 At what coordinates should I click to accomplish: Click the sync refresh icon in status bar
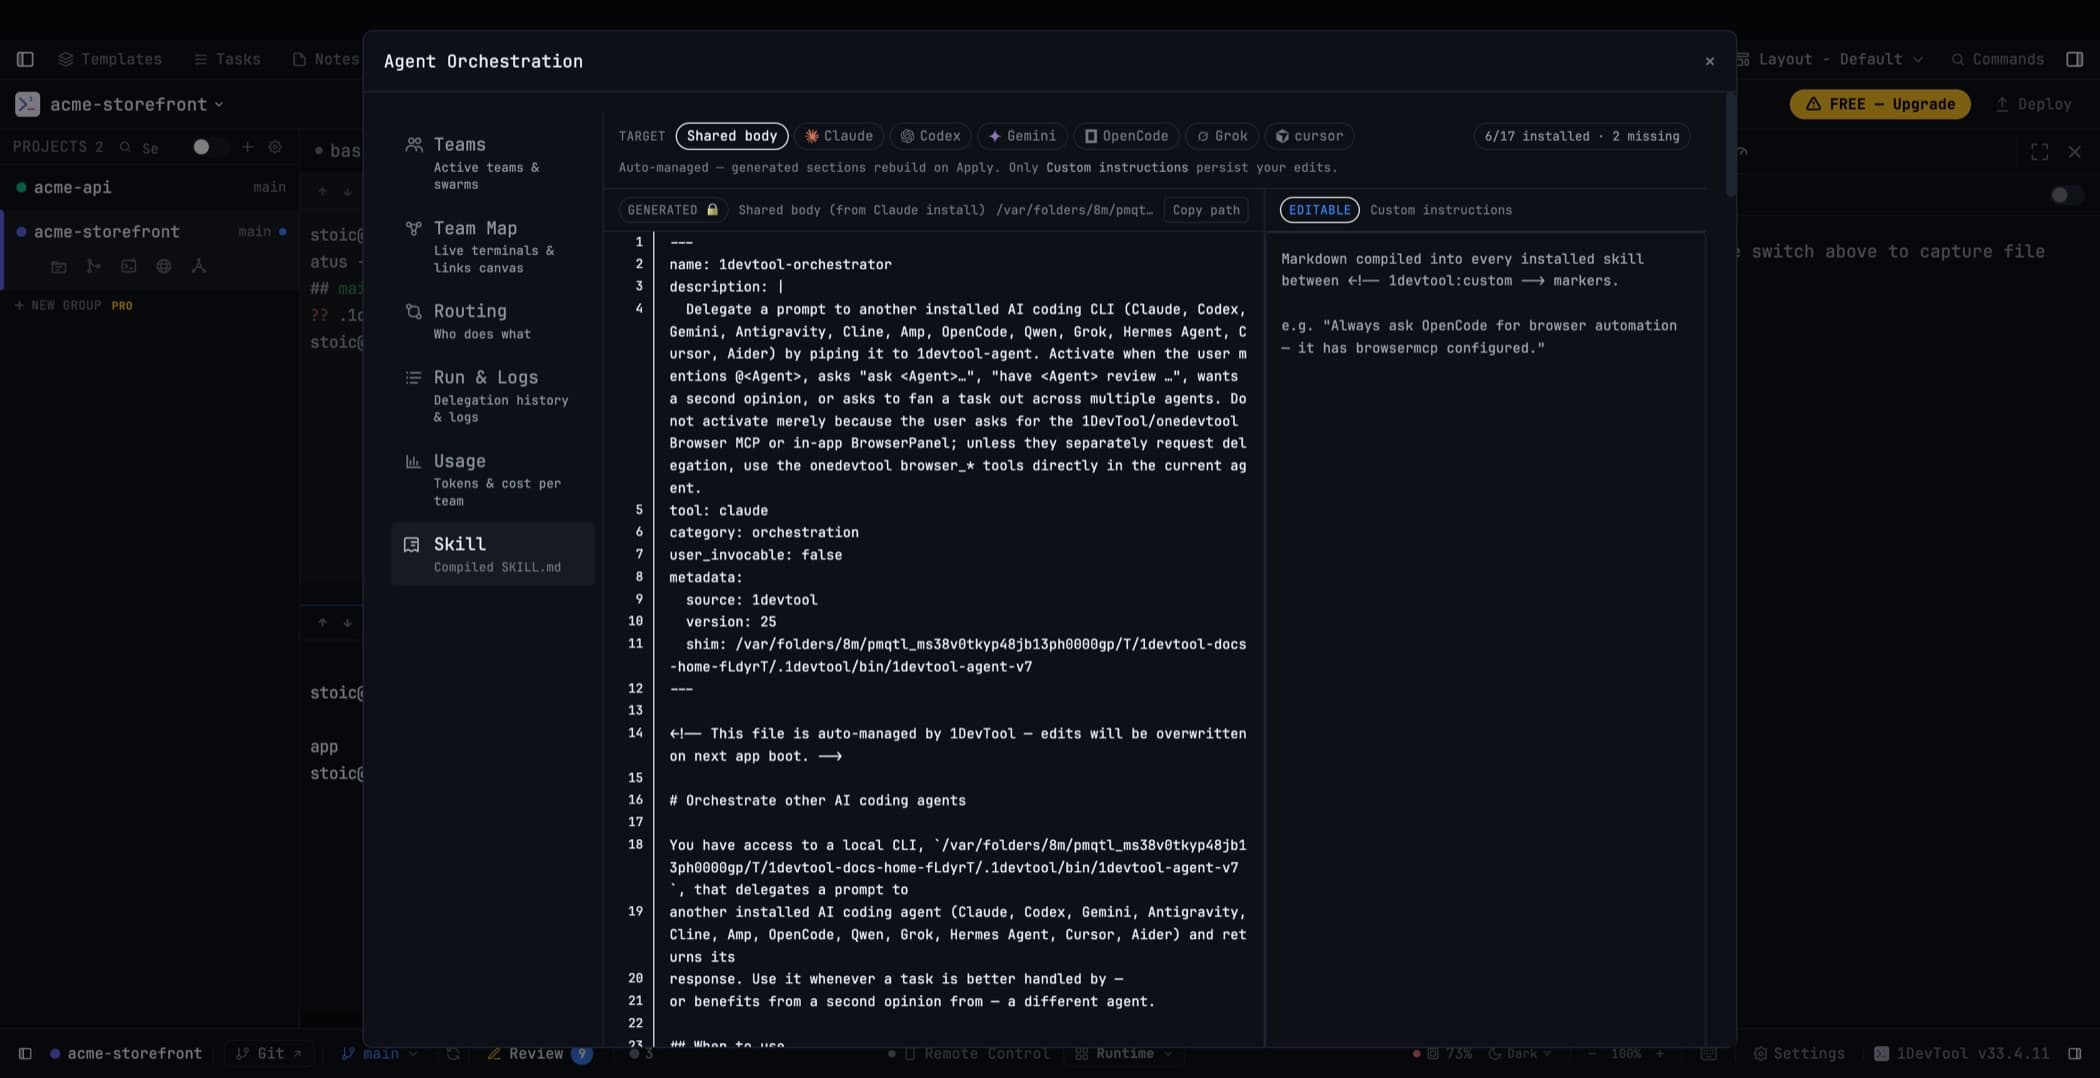(x=453, y=1054)
